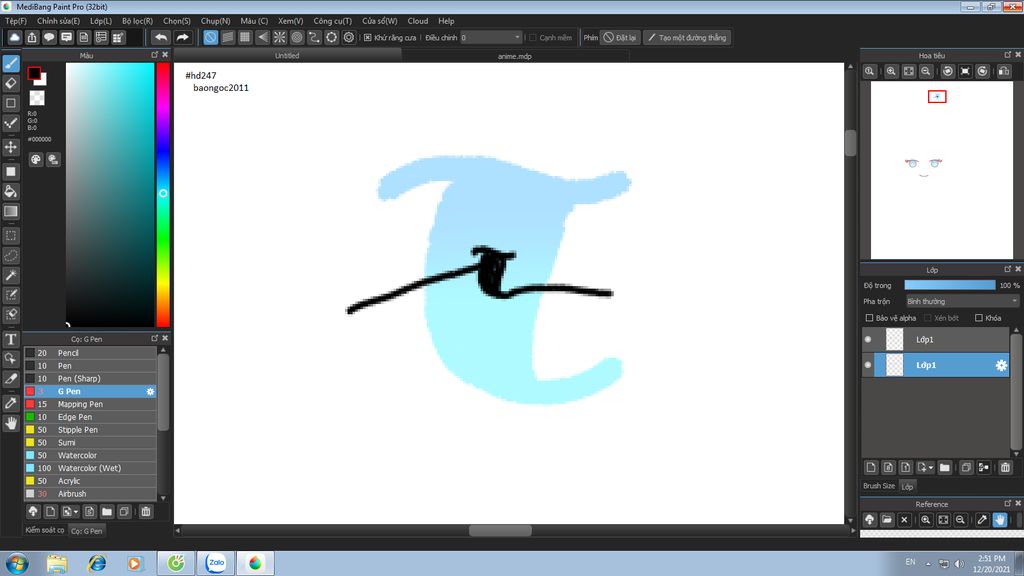1024x576 pixels.
Task: Open the Bộ lọc(R) filter menu
Action: pyautogui.click(x=137, y=21)
